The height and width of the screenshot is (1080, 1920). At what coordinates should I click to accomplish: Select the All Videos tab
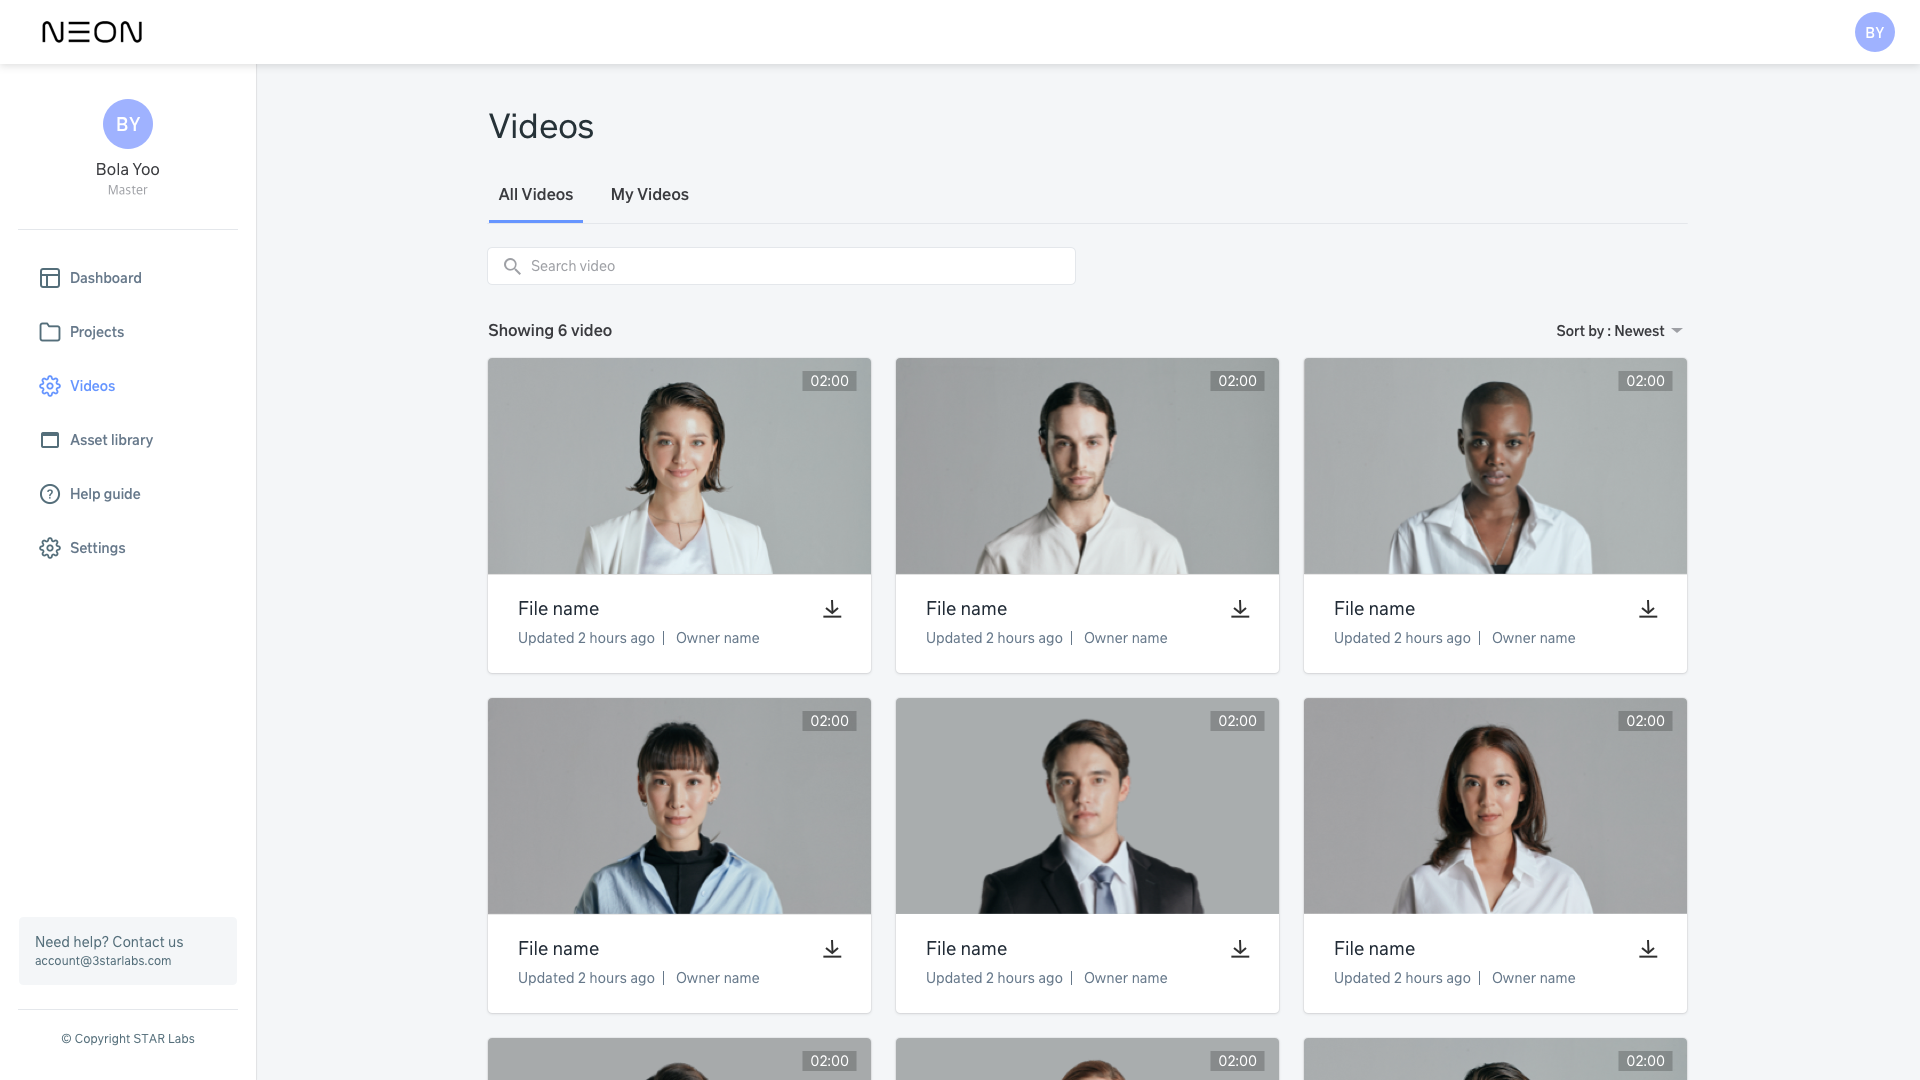tap(536, 195)
